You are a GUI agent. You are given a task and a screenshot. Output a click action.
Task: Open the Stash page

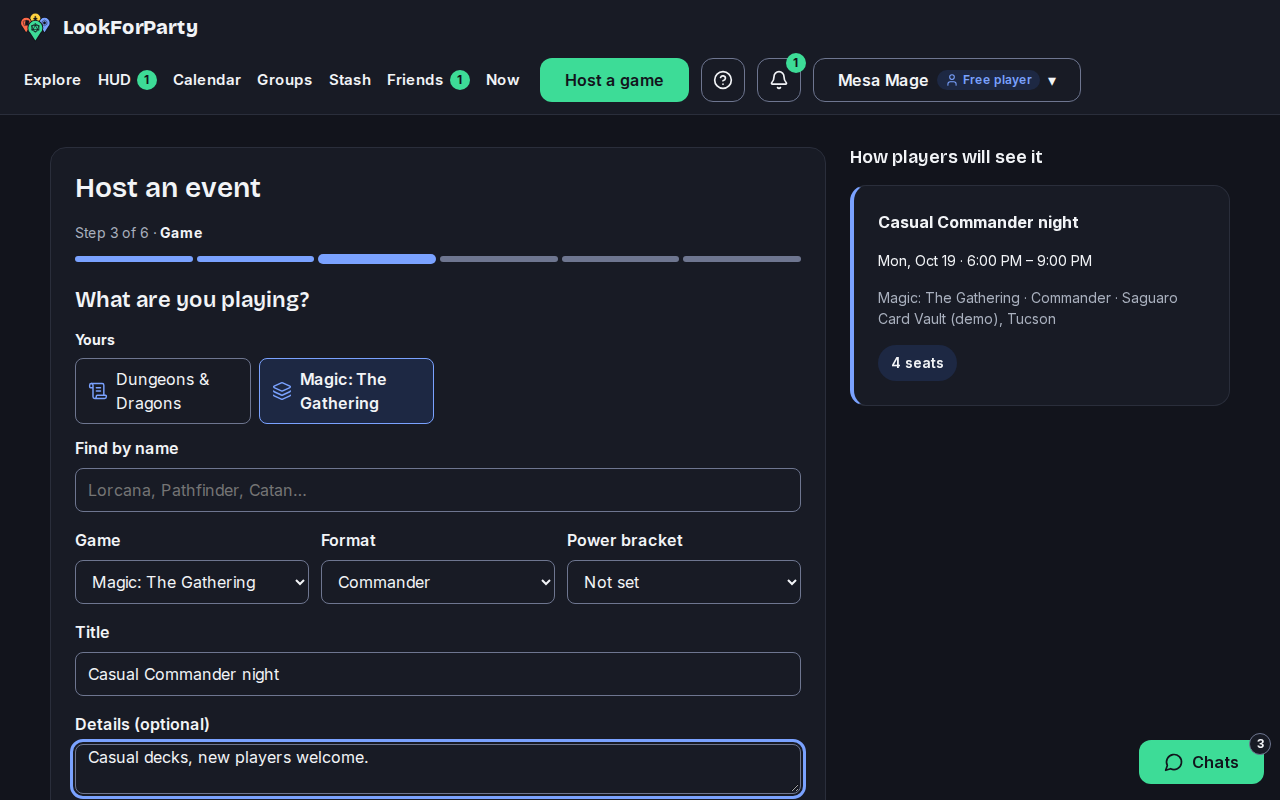(350, 80)
